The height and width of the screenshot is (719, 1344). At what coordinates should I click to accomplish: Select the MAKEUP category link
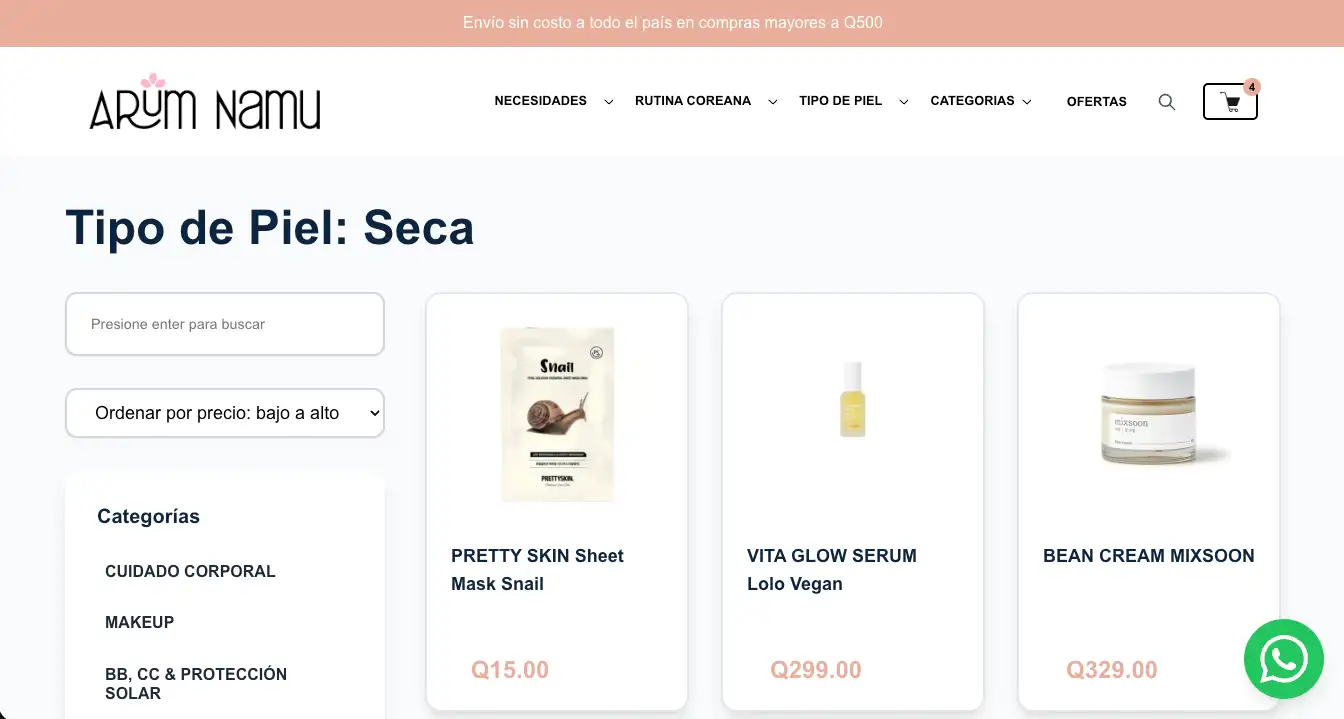click(x=139, y=622)
